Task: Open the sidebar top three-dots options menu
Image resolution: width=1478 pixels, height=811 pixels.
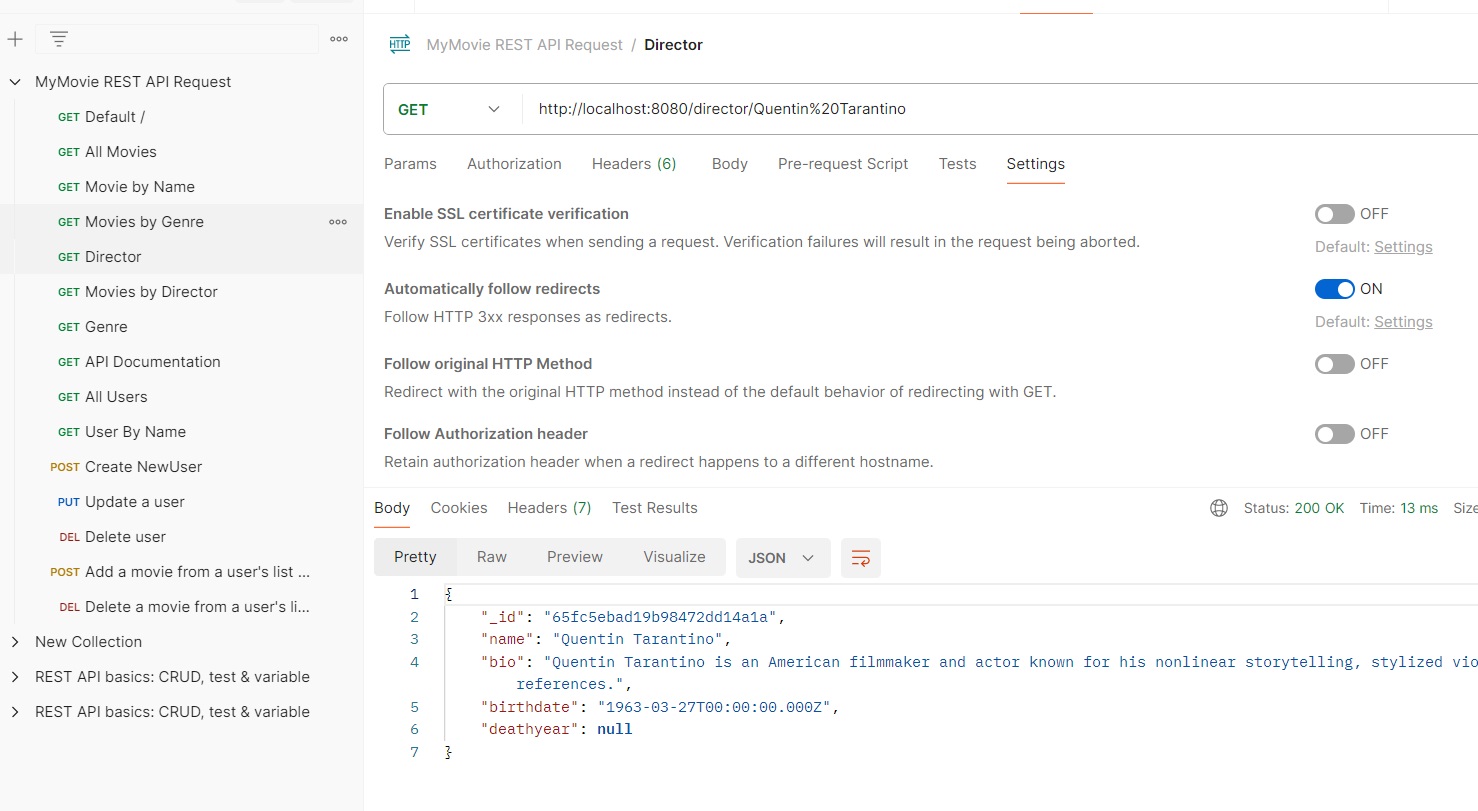Action: point(339,40)
